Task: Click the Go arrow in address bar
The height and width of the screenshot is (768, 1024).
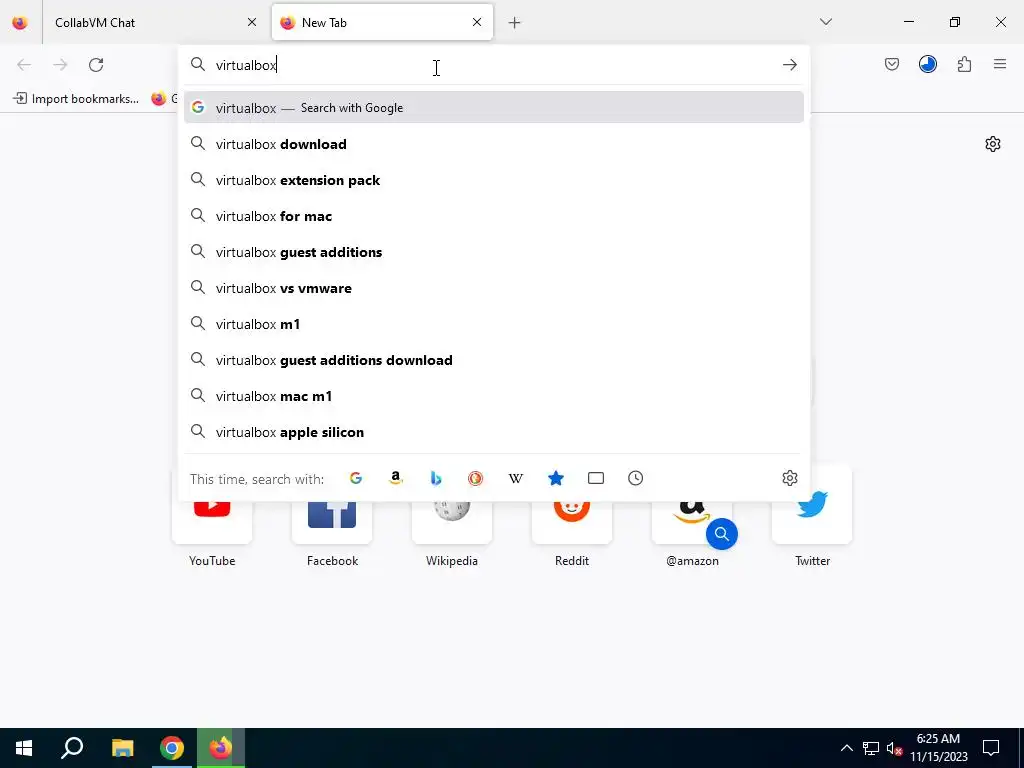Action: tap(790, 65)
